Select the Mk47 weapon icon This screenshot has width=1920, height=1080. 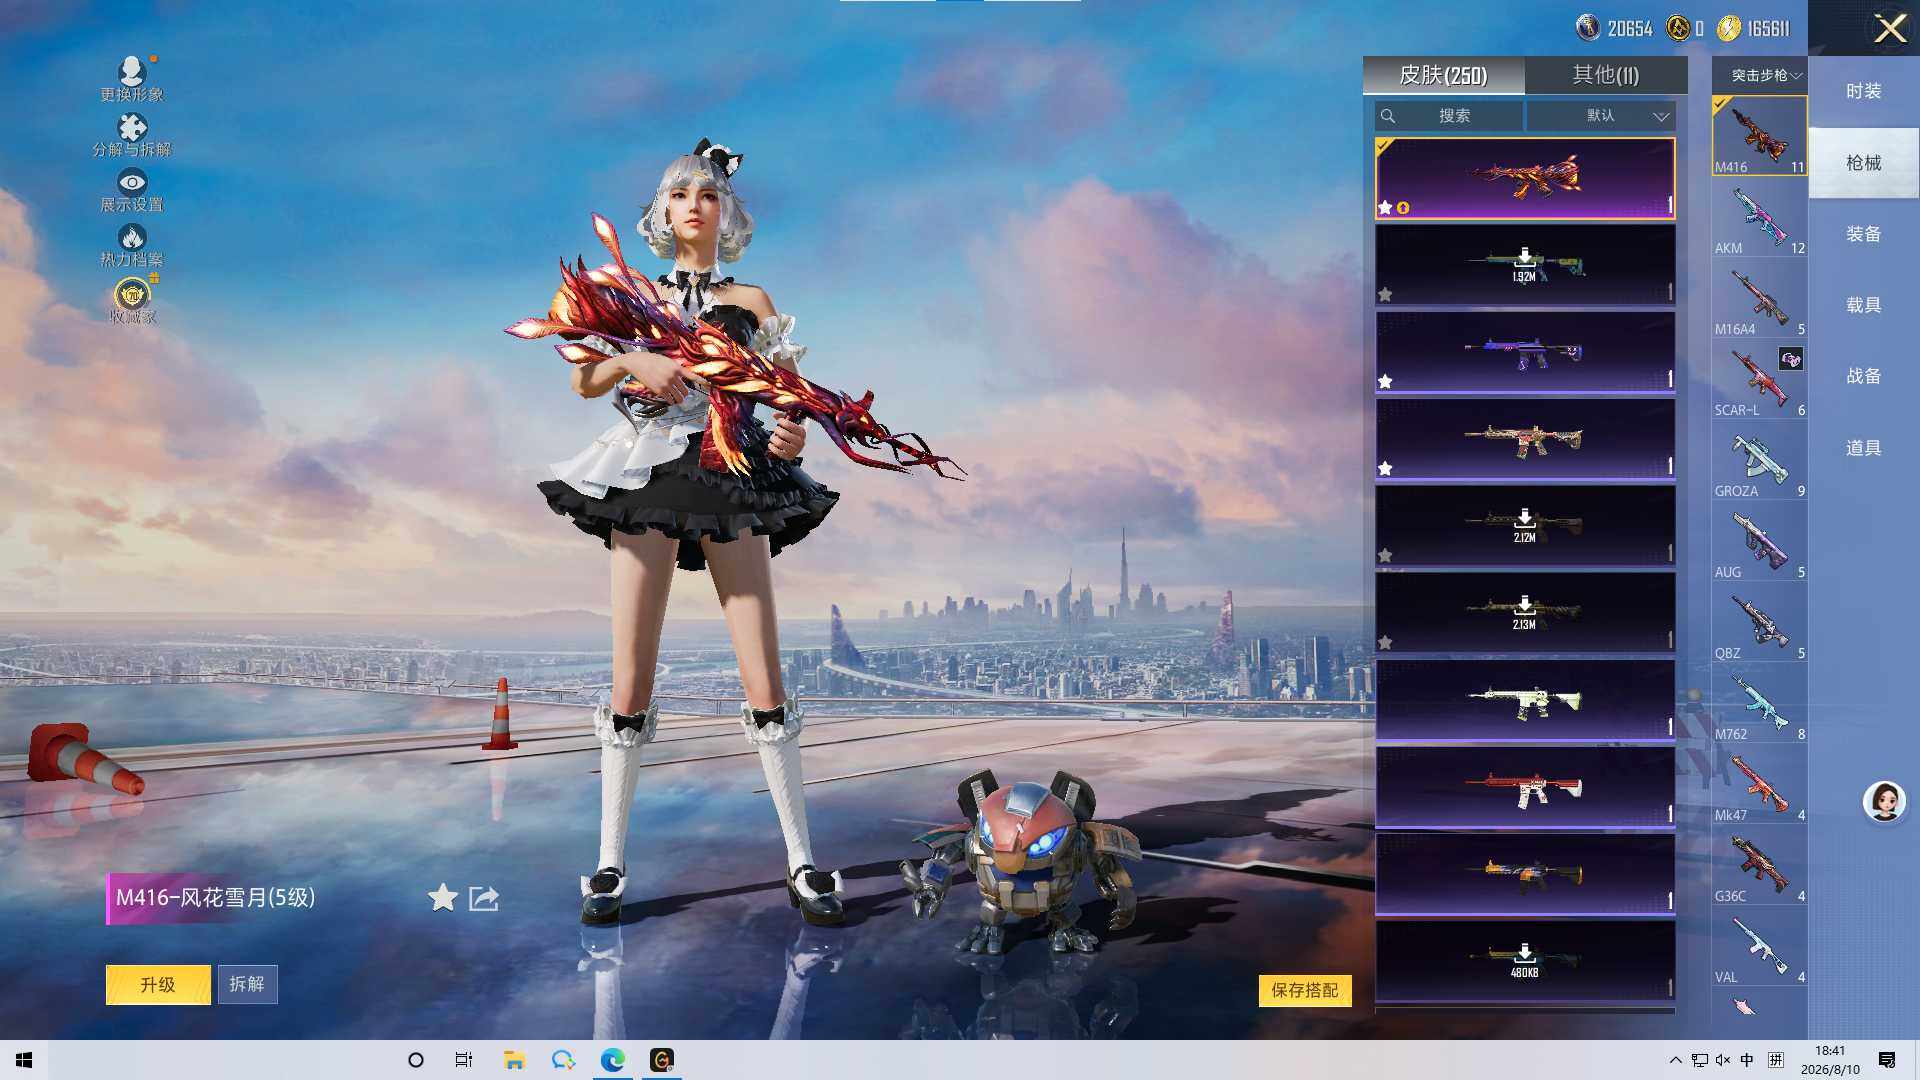(1759, 784)
